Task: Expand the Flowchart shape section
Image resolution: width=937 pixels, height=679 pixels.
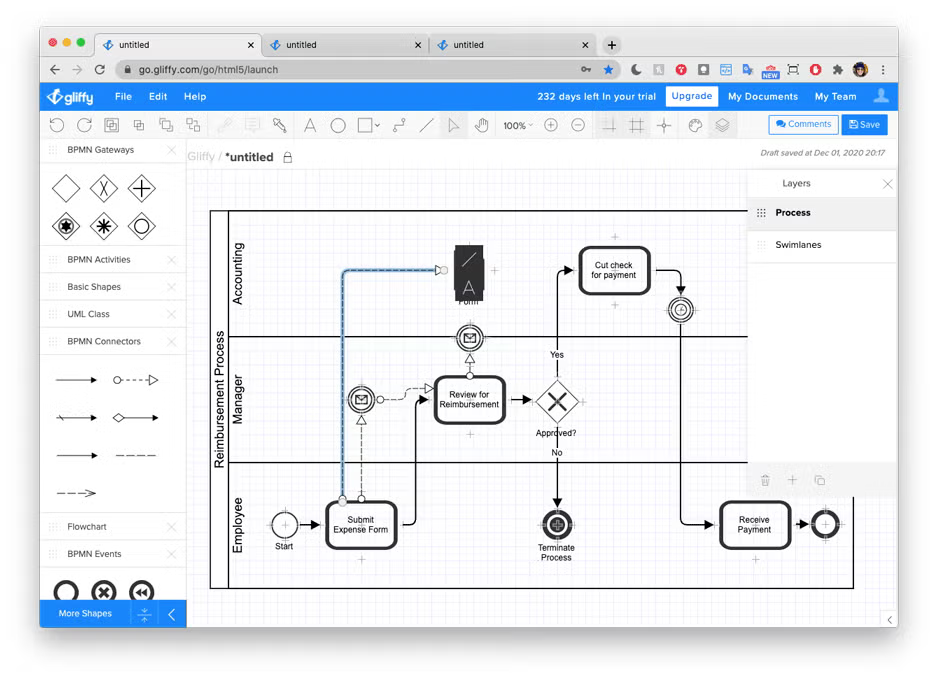Action: click(x=87, y=527)
